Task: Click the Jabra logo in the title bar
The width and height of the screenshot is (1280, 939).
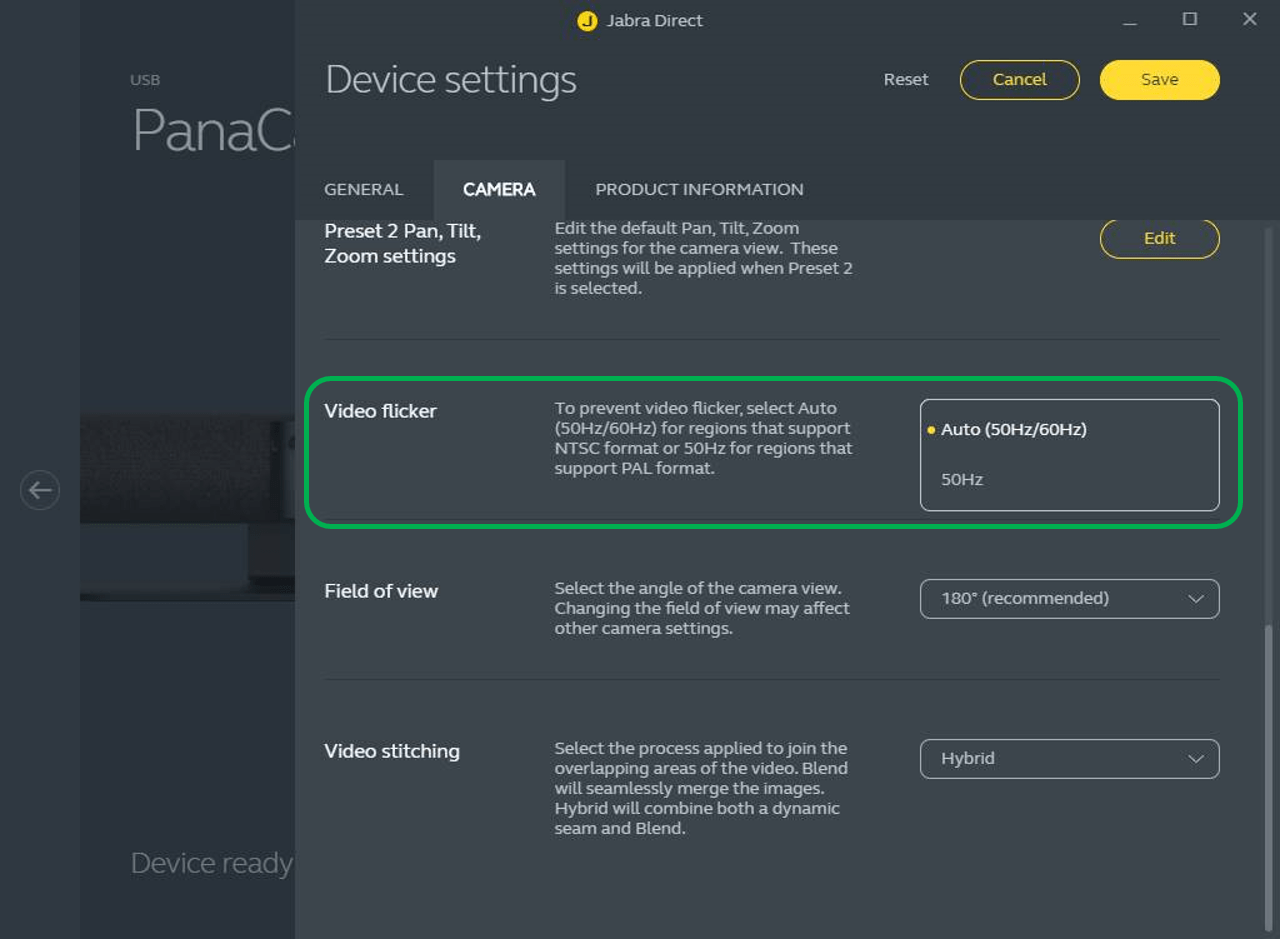Action: point(587,21)
